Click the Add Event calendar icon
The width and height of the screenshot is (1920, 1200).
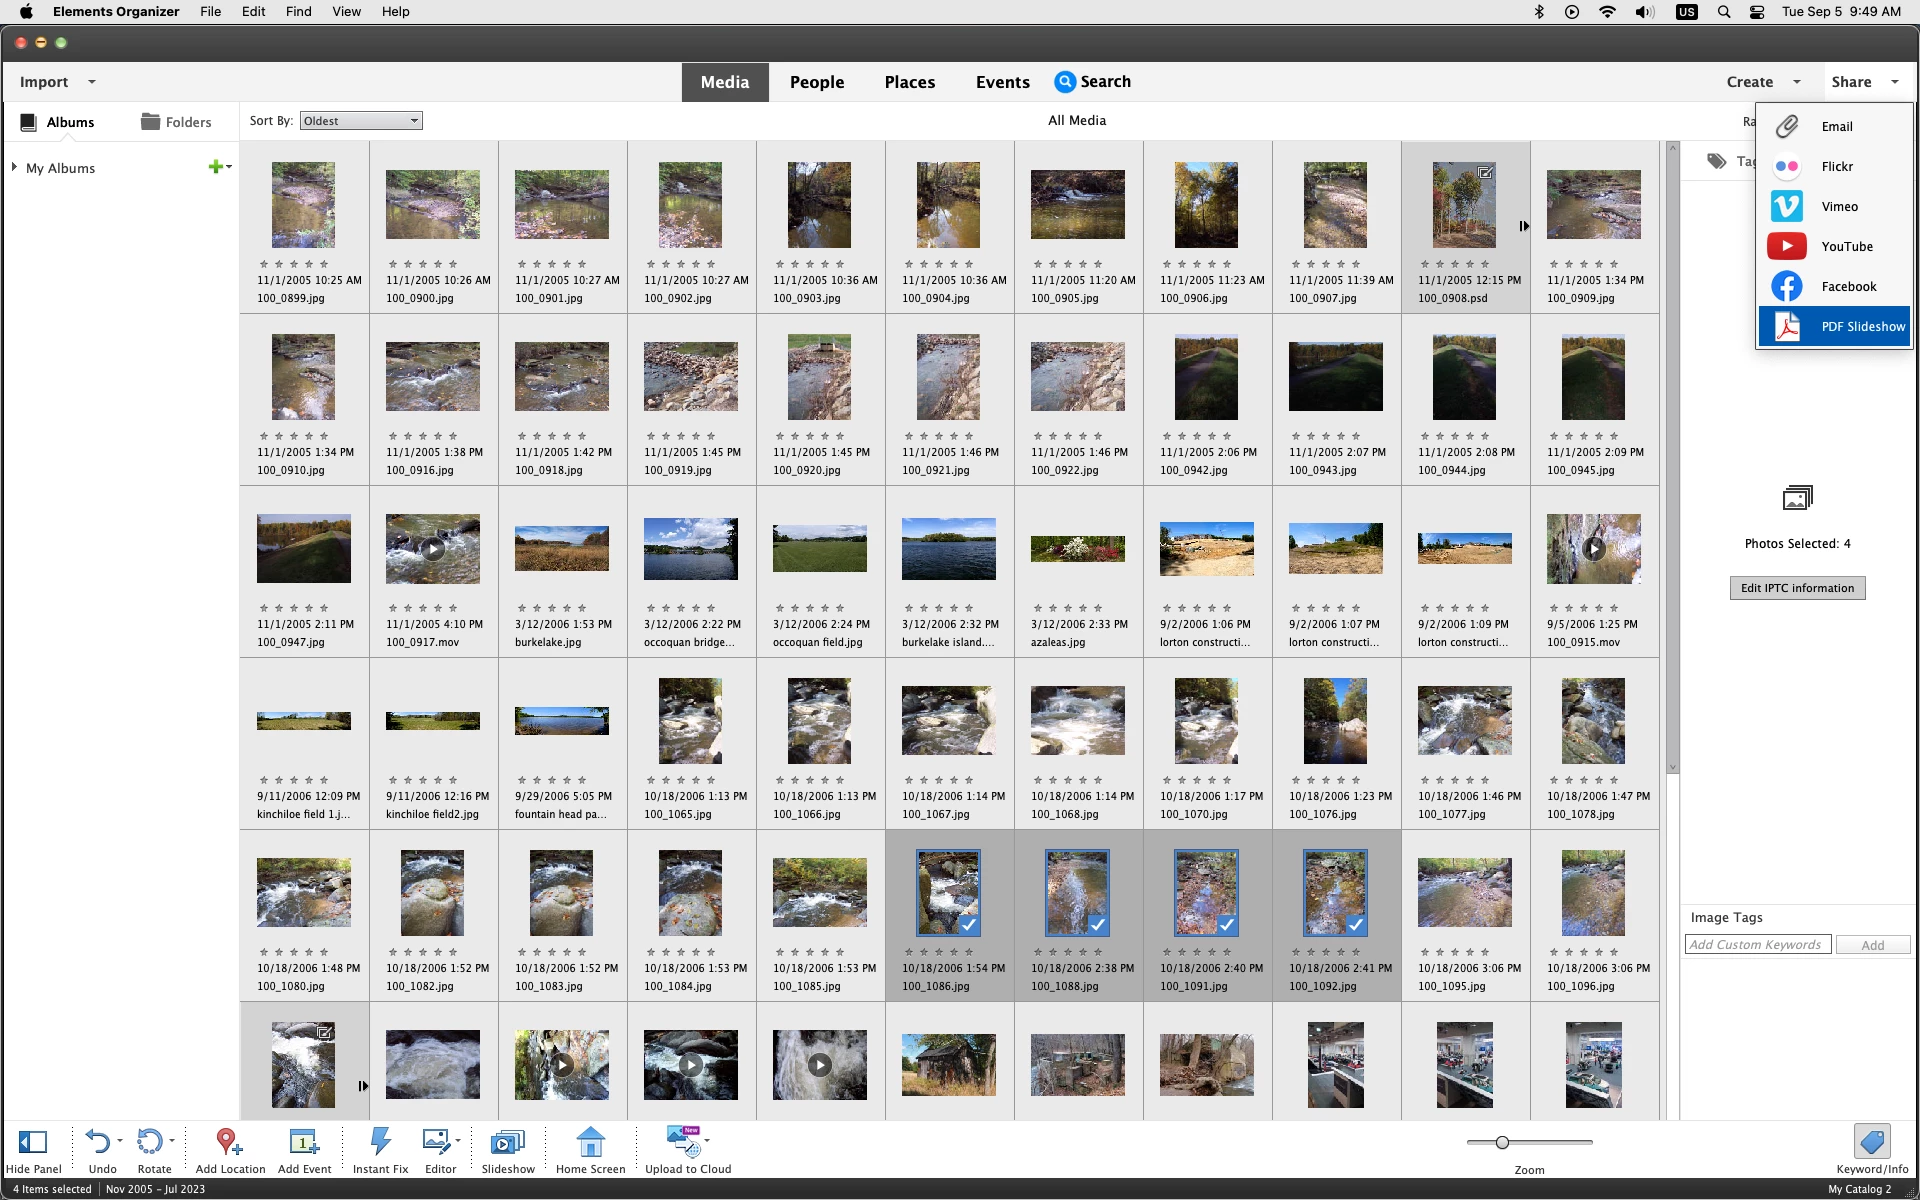(303, 1142)
